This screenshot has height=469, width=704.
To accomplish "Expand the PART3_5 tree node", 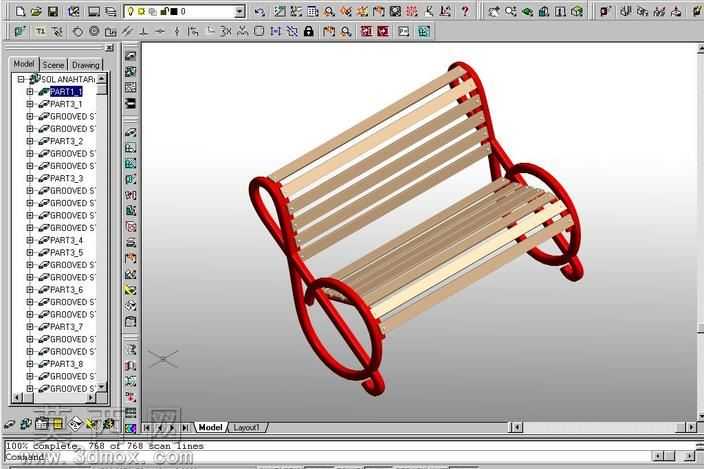I will (30, 253).
